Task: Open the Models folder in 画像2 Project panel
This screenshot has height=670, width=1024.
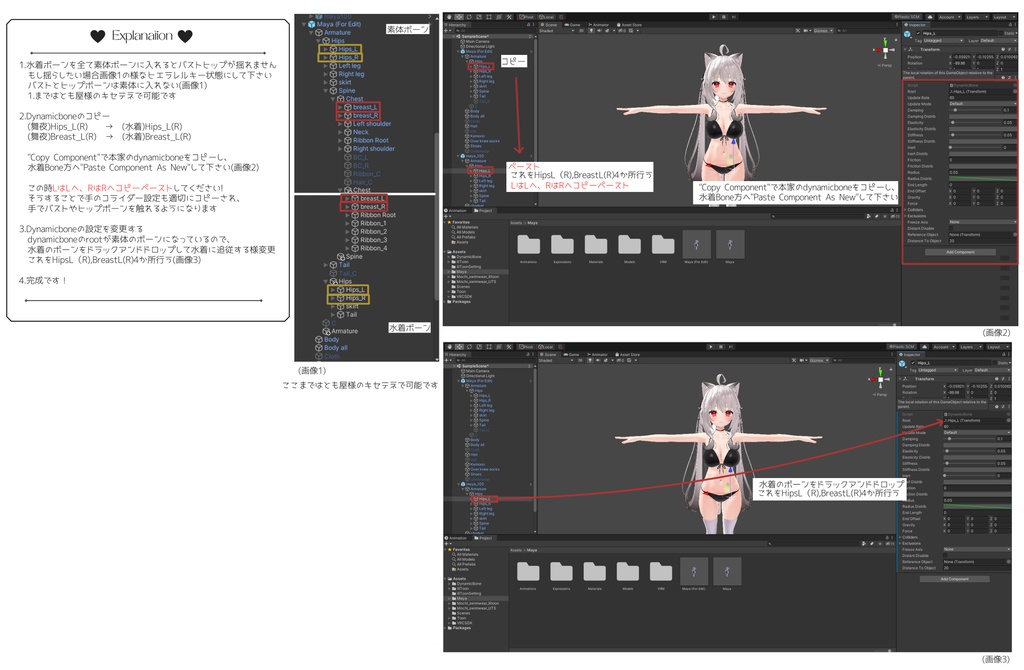Action: pos(629,244)
